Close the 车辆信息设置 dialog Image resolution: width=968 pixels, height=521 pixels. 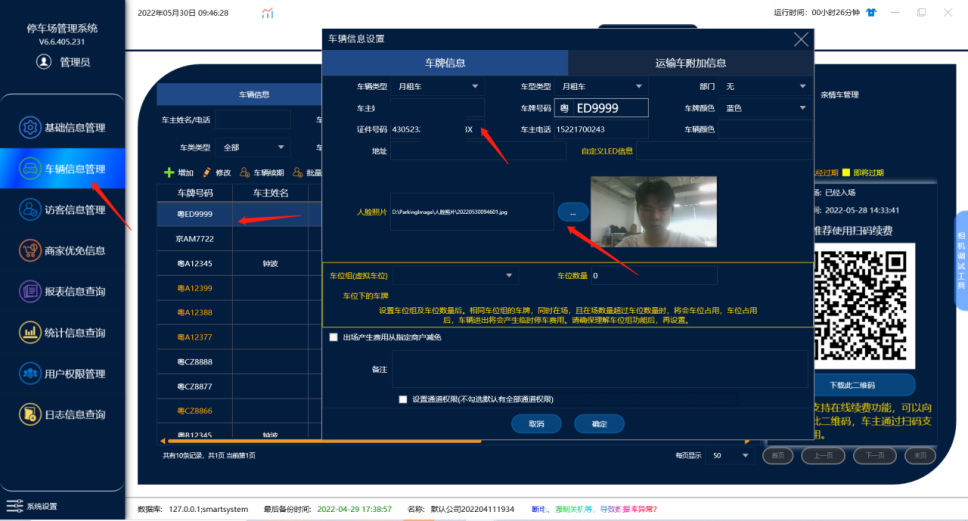point(801,39)
